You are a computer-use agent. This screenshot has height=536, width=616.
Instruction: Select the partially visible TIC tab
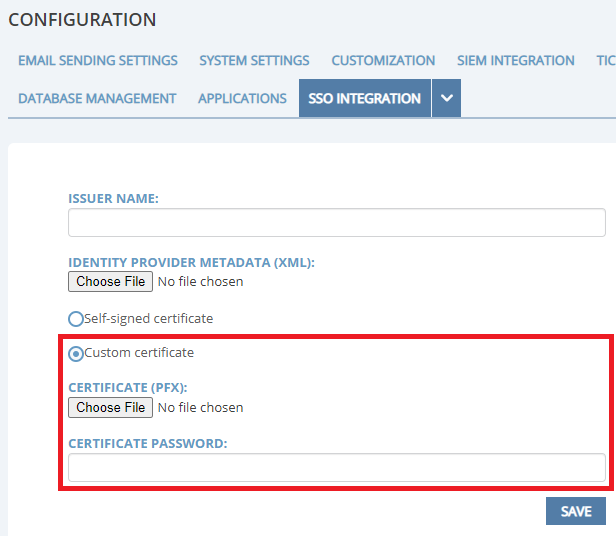click(x=605, y=60)
